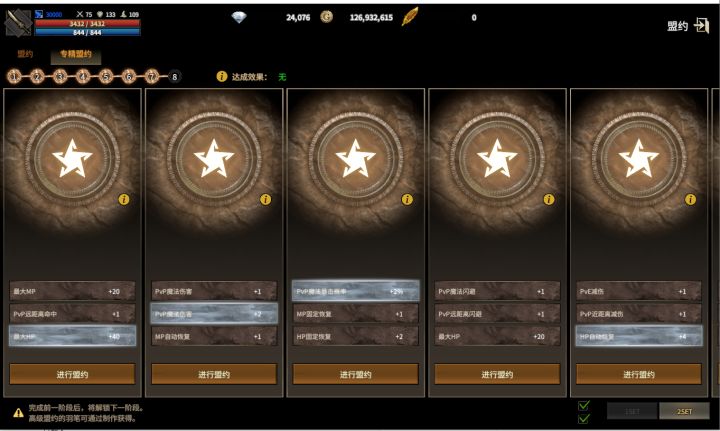Select the star emblem on second card
720x431 pixels.
click(x=214, y=158)
